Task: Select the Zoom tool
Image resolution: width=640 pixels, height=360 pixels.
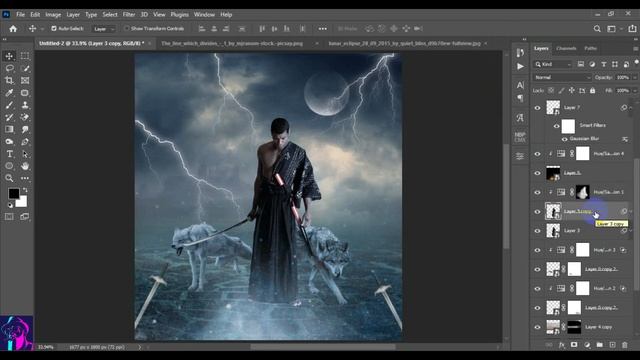Action: 9,178
